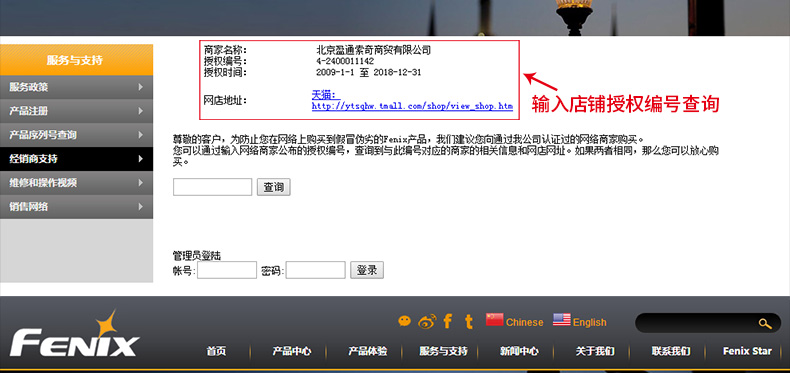Click the 管理员登陆 heading text

[196, 256]
